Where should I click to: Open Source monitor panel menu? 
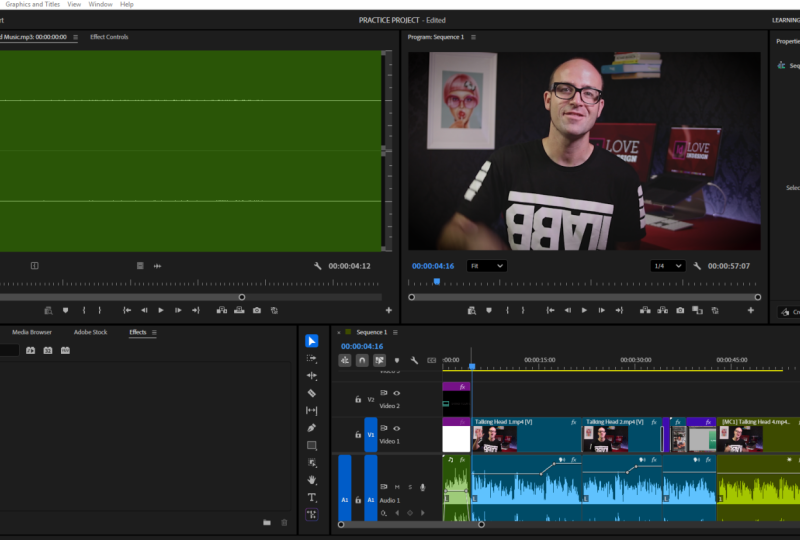tap(76, 37)
